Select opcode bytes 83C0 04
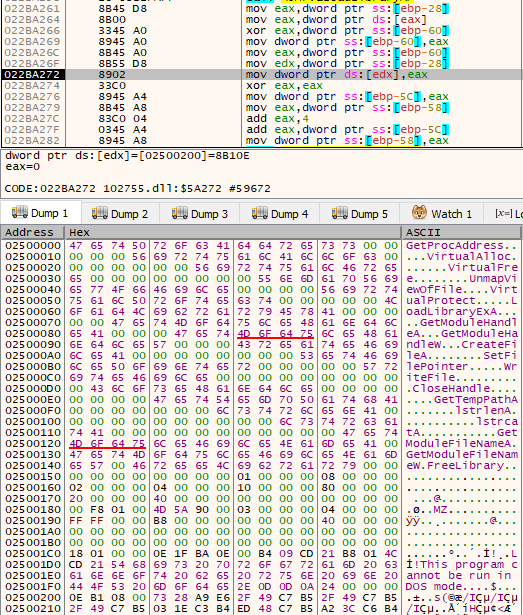 click(122, 118)
